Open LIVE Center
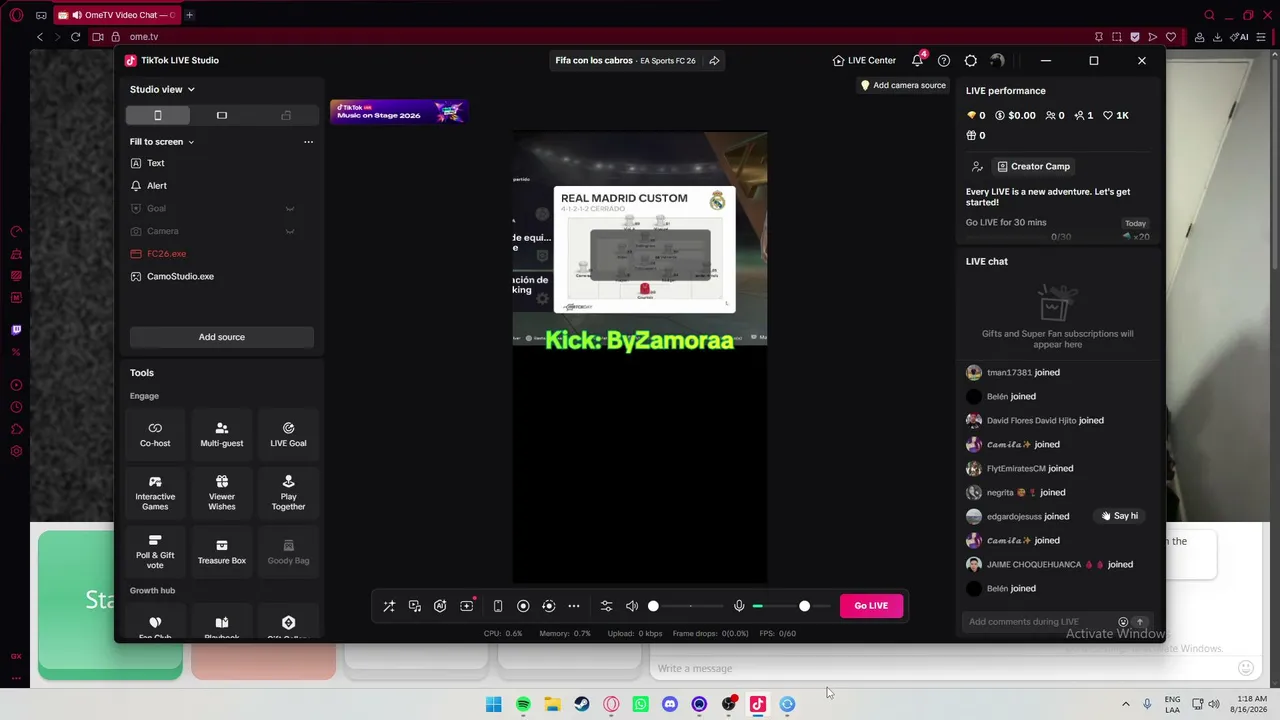This screenshot has height=720, width=1280. click(864, 60)
